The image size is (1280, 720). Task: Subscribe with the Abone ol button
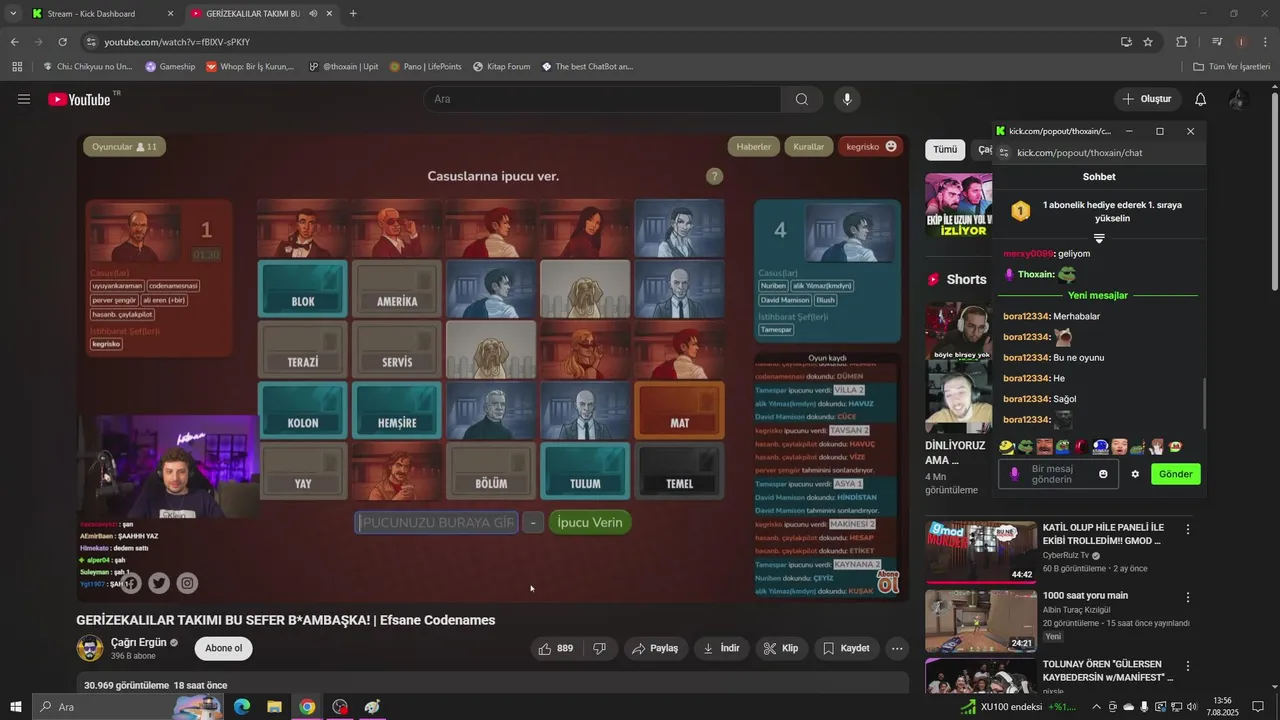[223, 648]
